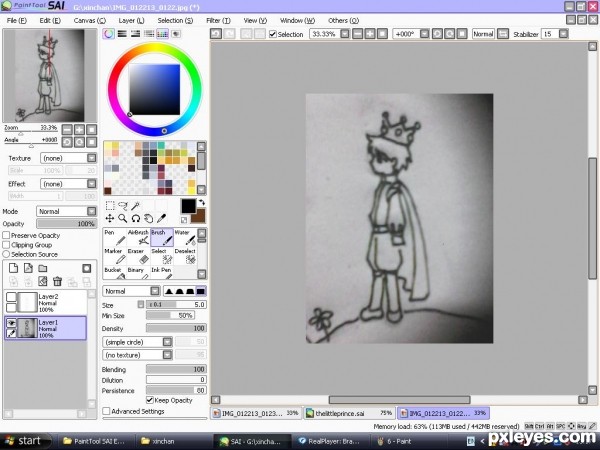Open RealPlayer taskbar button
Image resolution: width=600 pixels, height=450 pixels.
[332, 441]
